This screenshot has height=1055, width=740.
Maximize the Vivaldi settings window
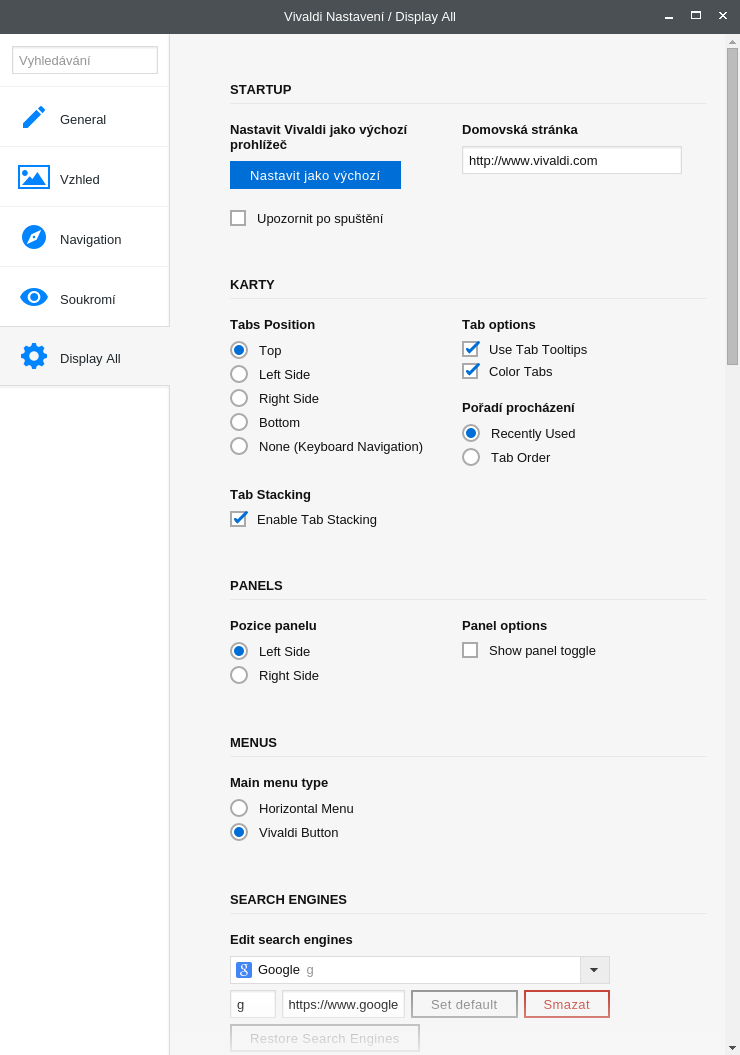[696, 16]
